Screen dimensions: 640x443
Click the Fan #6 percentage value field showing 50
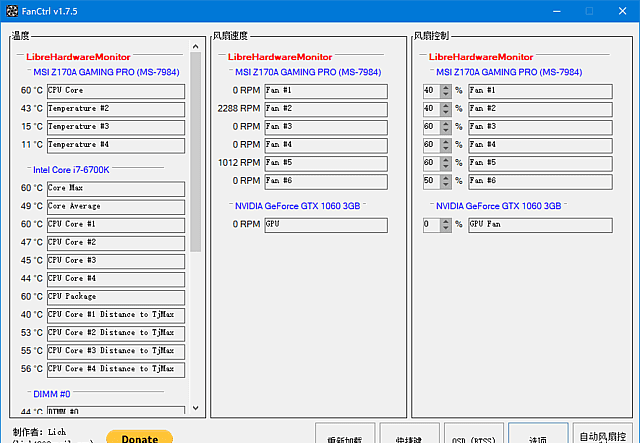point(432,181)
